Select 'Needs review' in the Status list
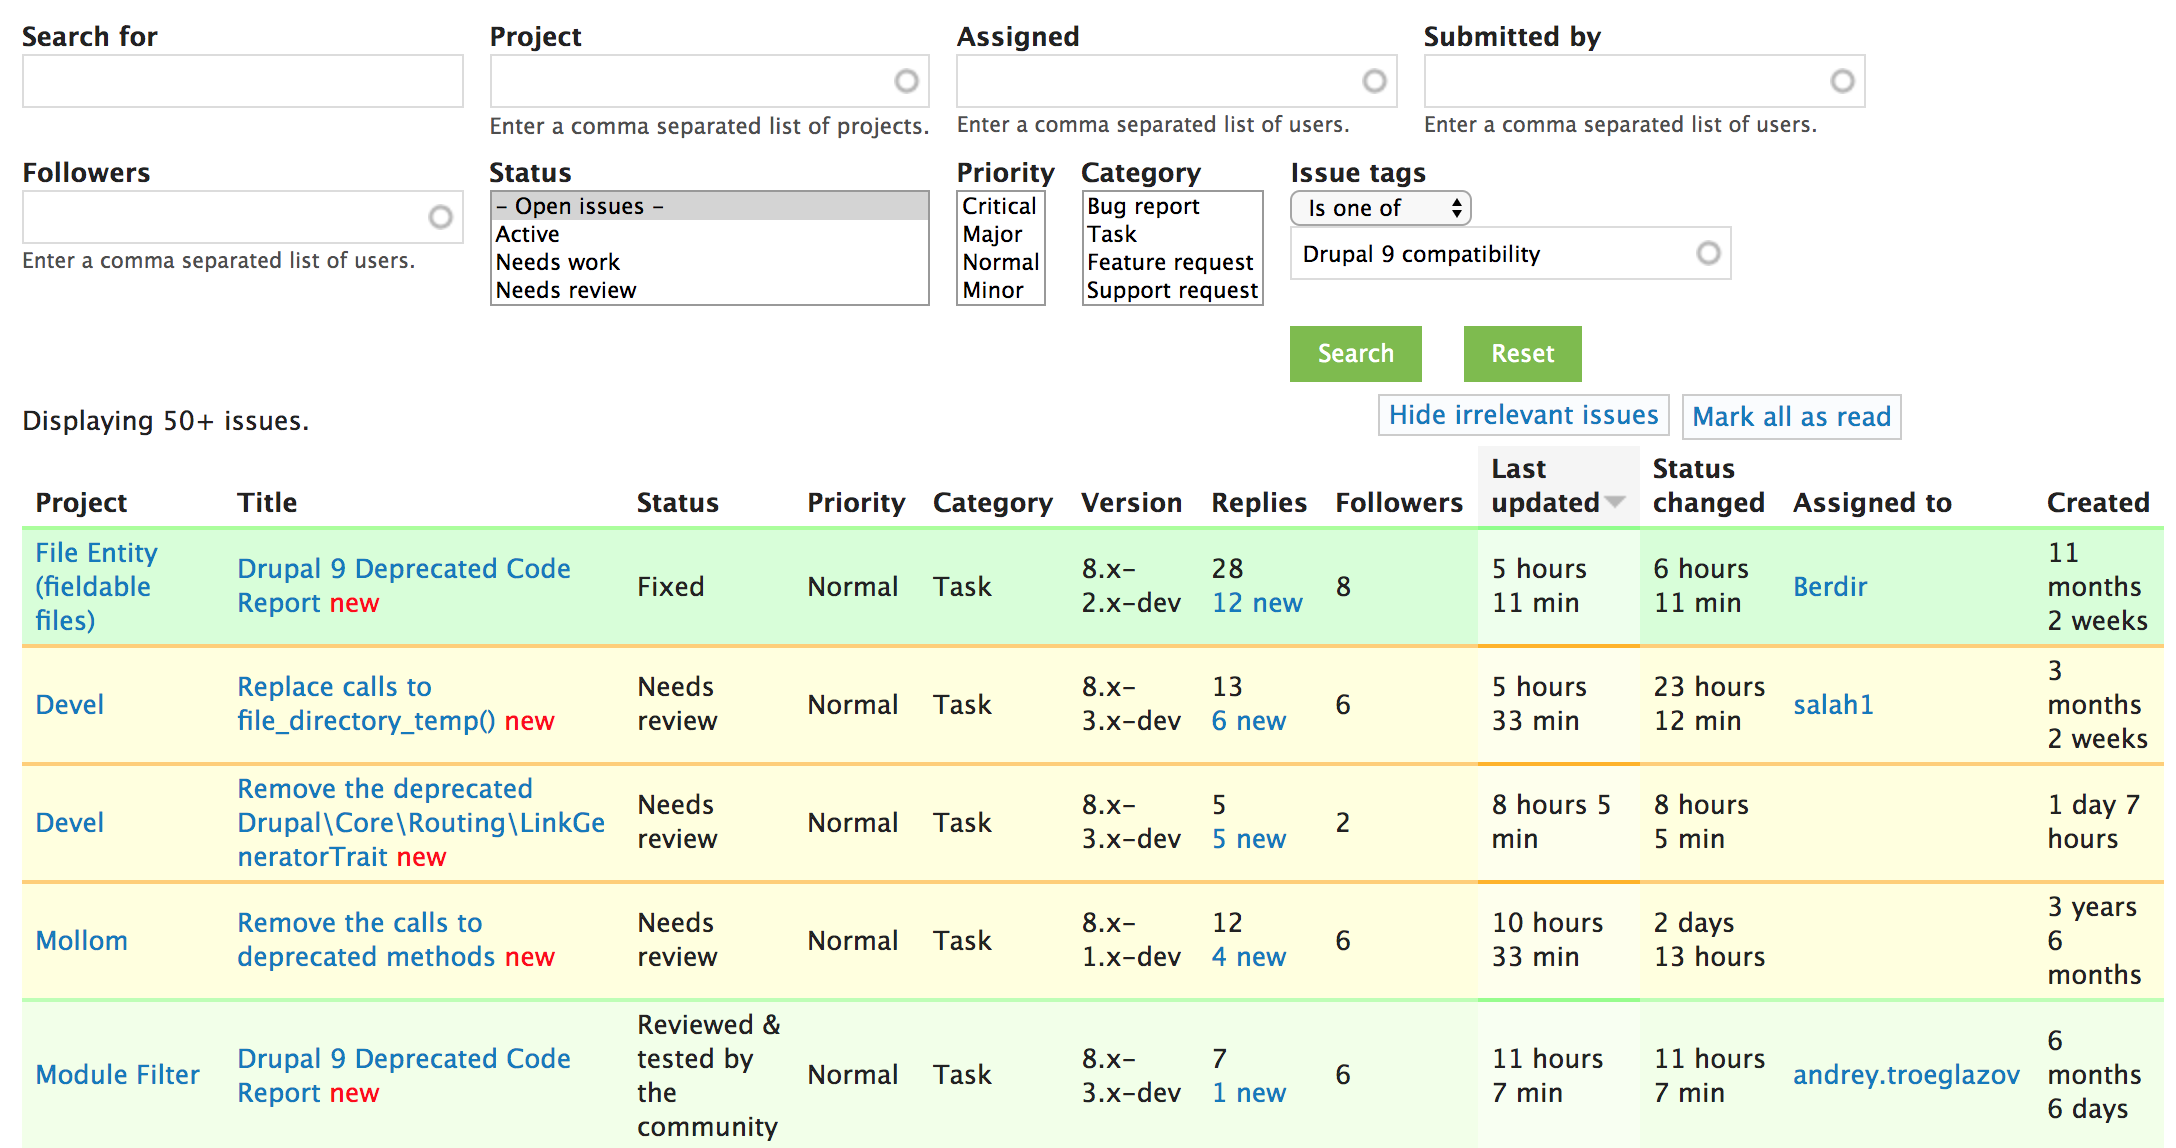 tap(566, 290)
